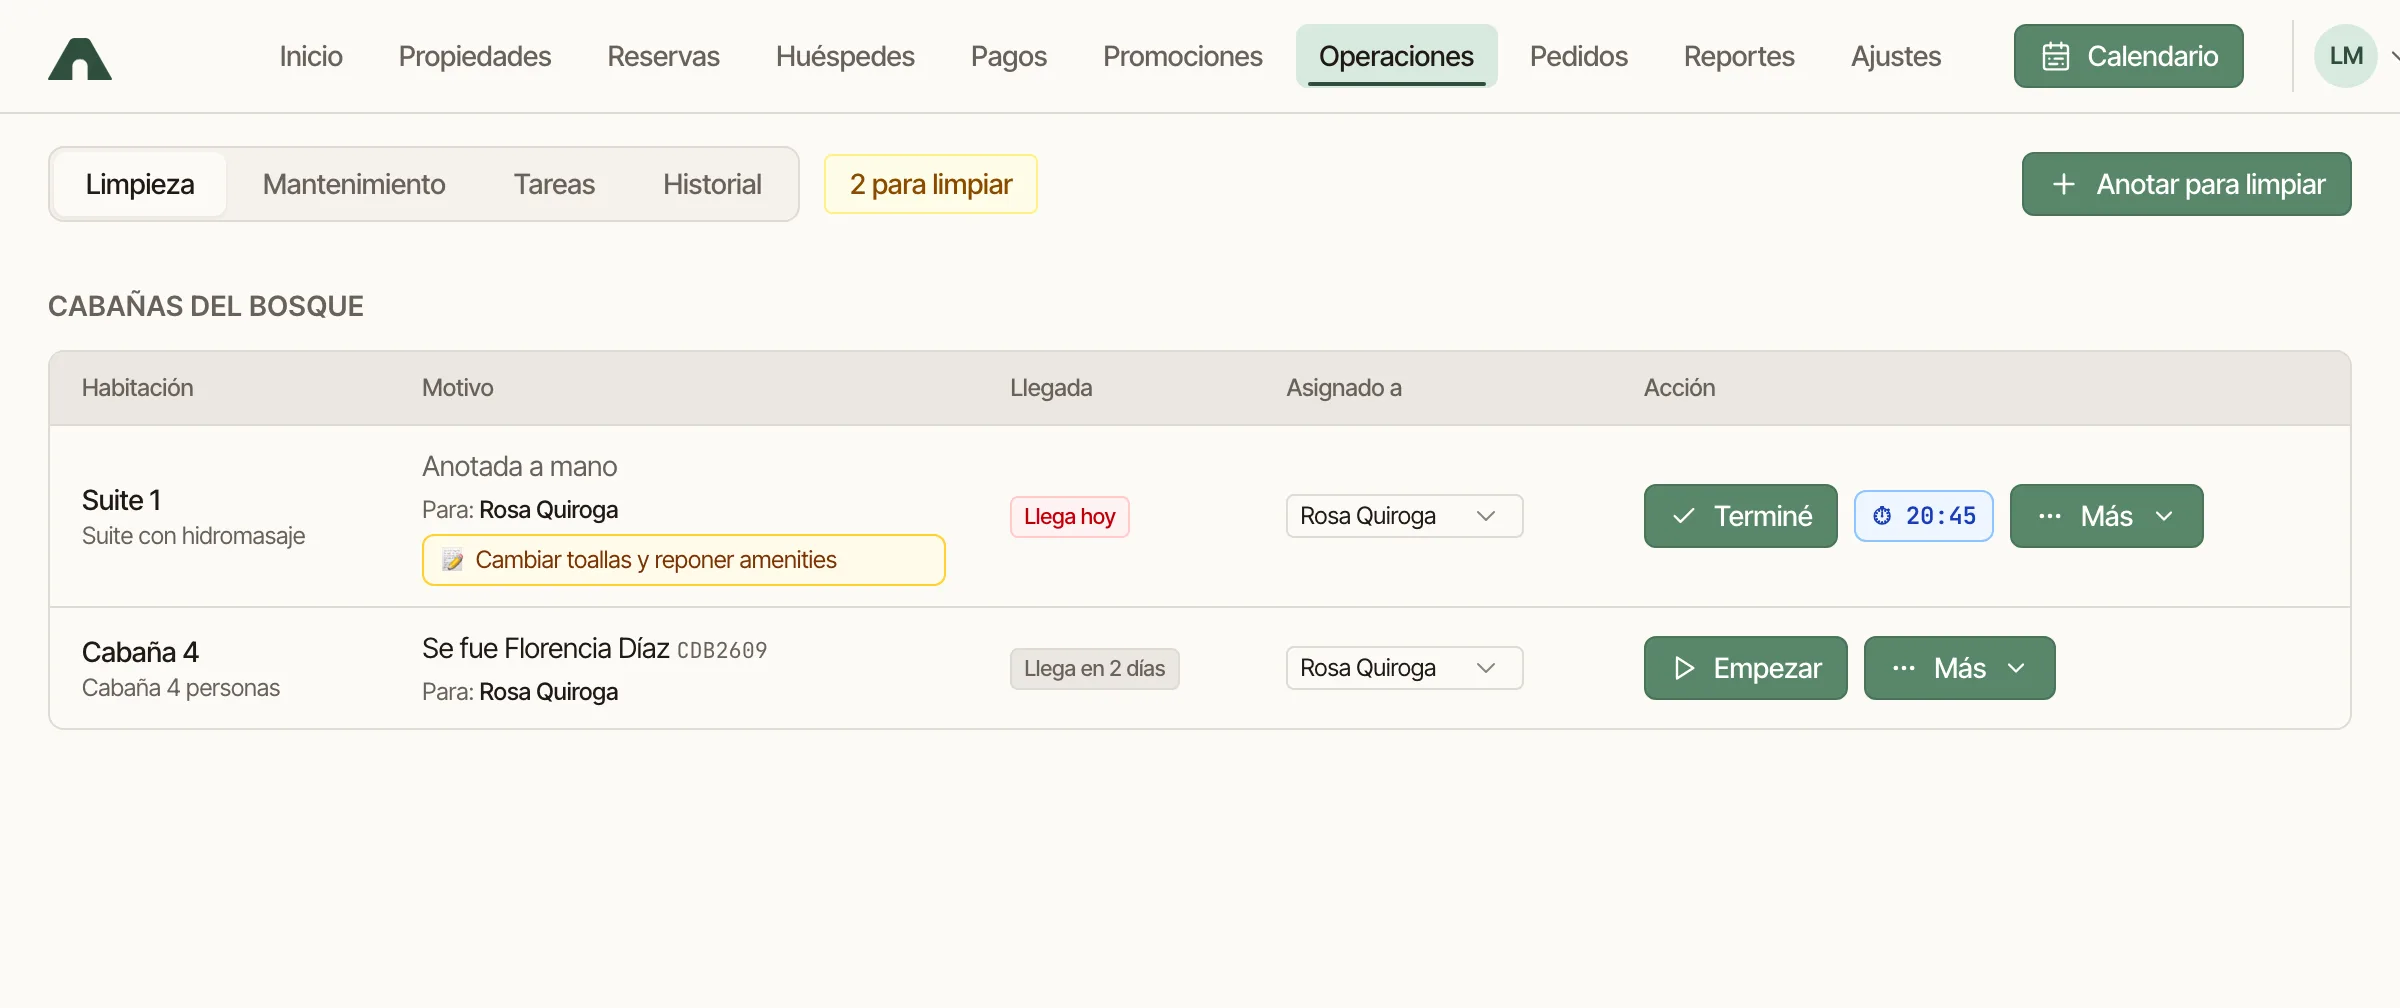2400x1008 pixels.
Task: Click Se fue Florencia Díaz text
Action: [545, 648]
